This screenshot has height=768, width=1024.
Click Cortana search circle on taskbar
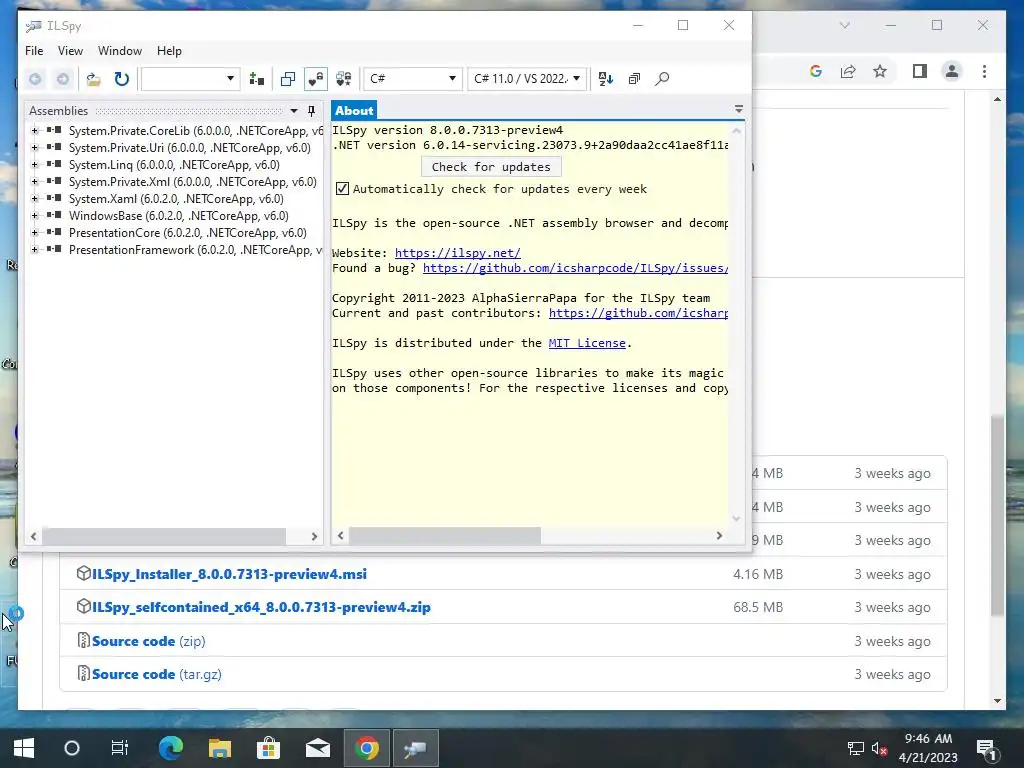[72, 748]
